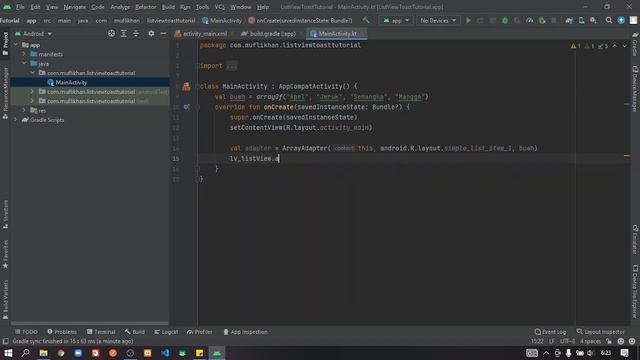The height and width of the screenshot is (360, 640).
Task: Open the Event Log
Action: (x=550, y=332)
